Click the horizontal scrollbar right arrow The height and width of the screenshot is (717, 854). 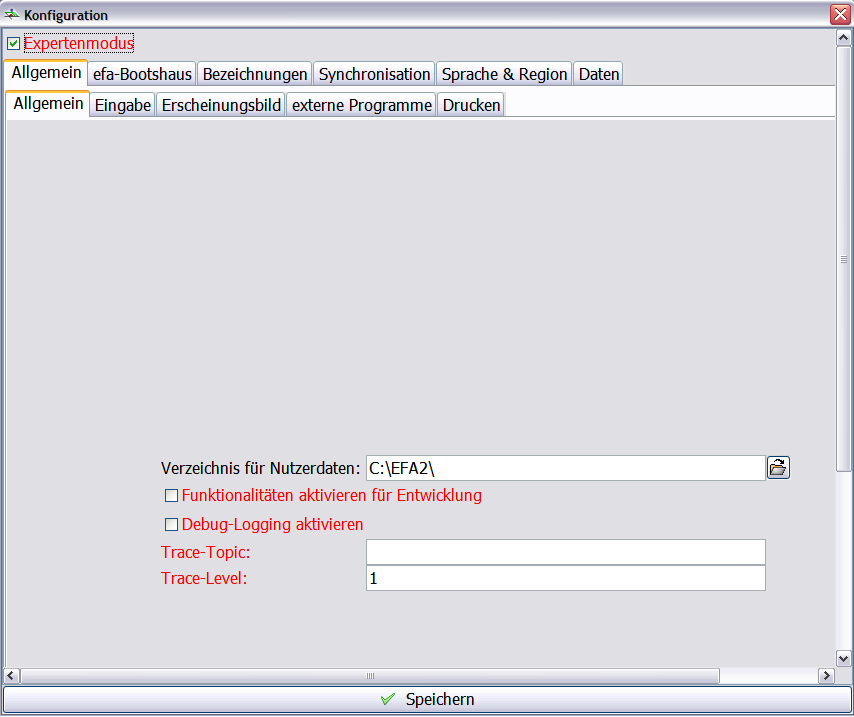click(x=826, y=676)
